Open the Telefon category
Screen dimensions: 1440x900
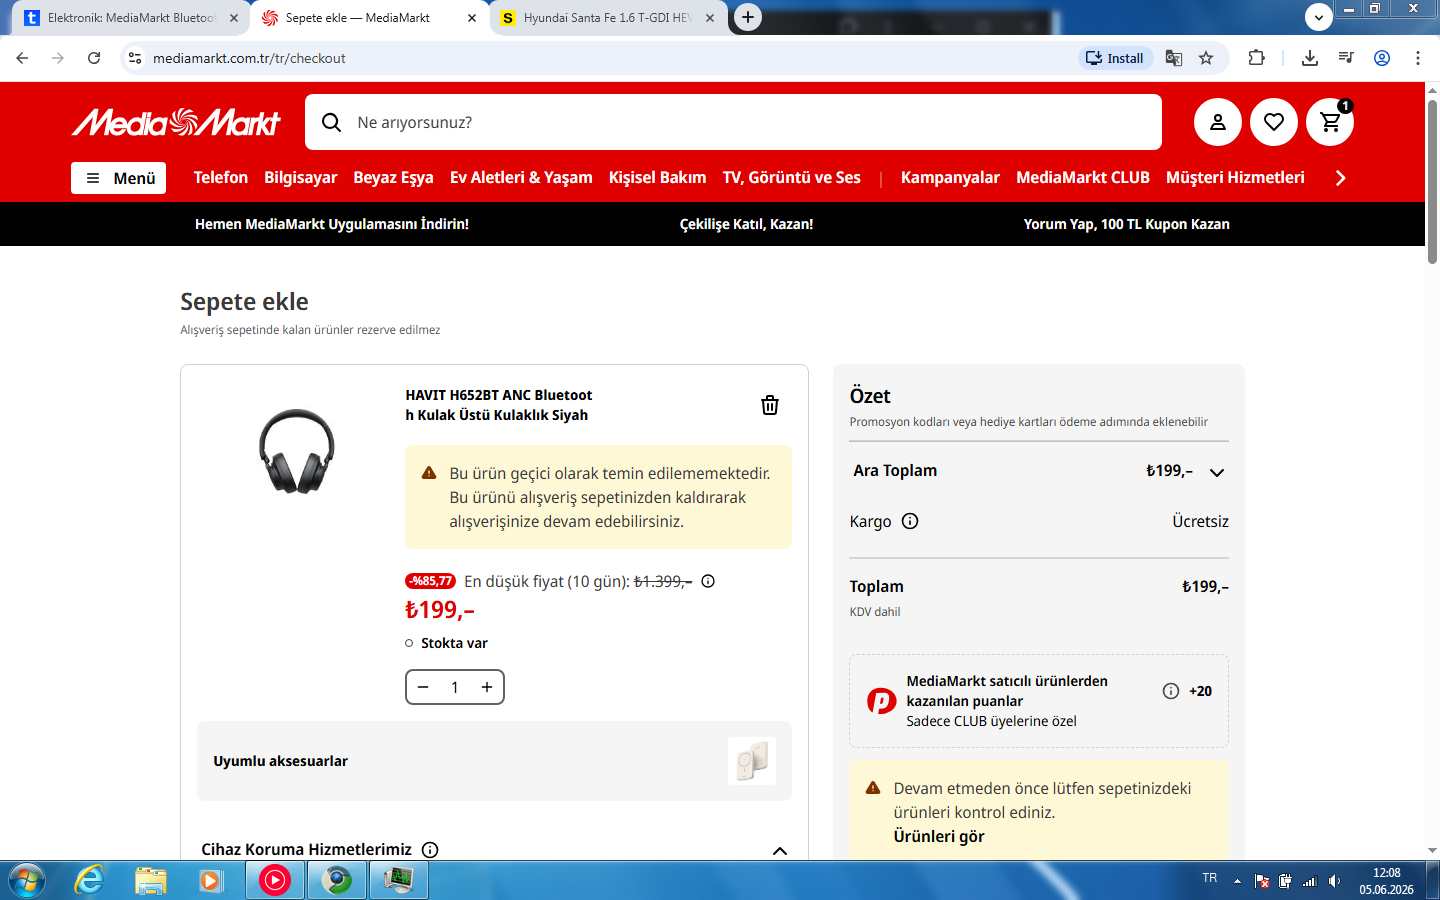point(221,177)
